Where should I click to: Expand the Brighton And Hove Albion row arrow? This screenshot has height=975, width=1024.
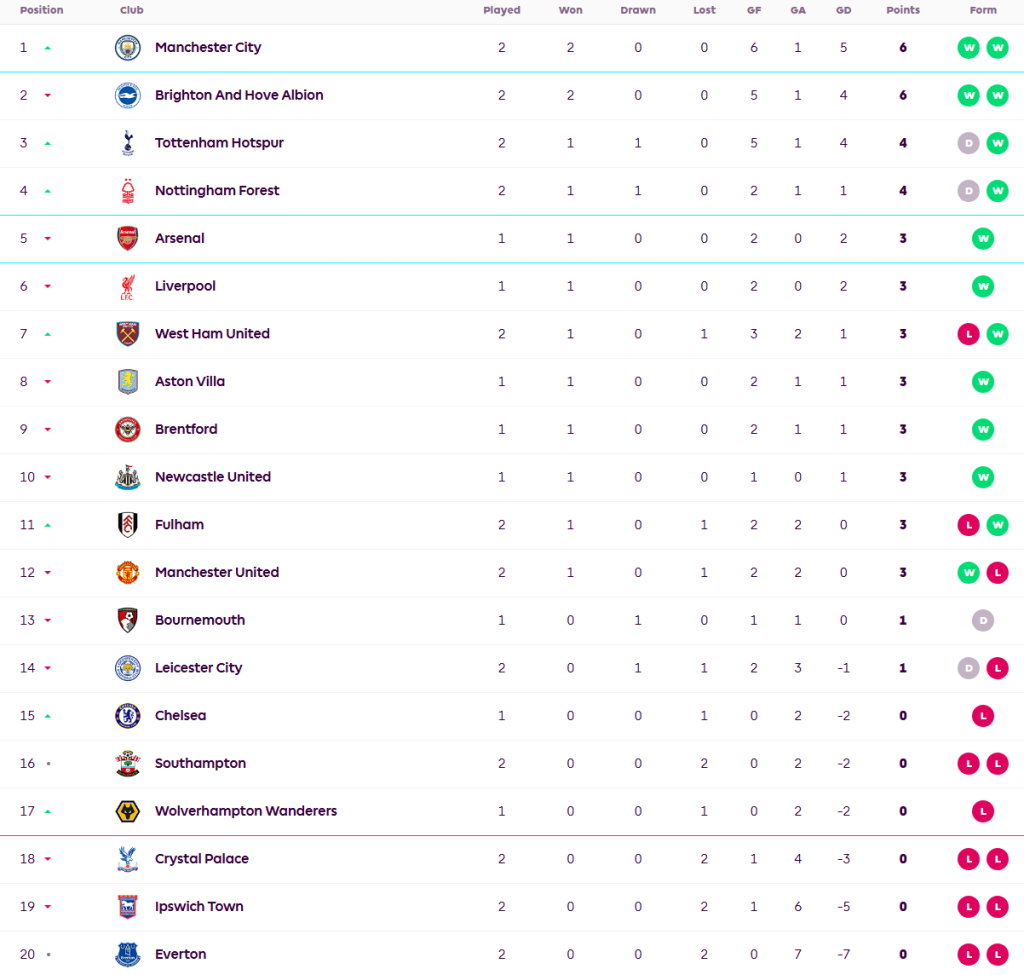click(x=47, y=96)
